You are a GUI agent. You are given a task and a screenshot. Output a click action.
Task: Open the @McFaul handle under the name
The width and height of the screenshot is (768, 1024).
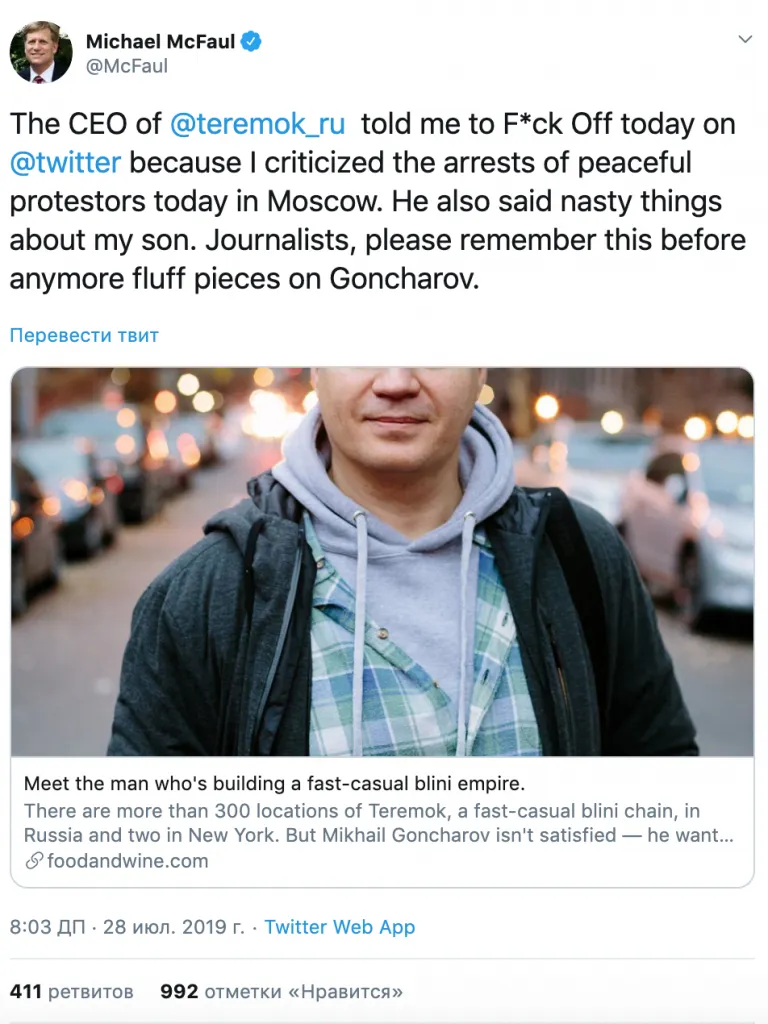(126, 66)
